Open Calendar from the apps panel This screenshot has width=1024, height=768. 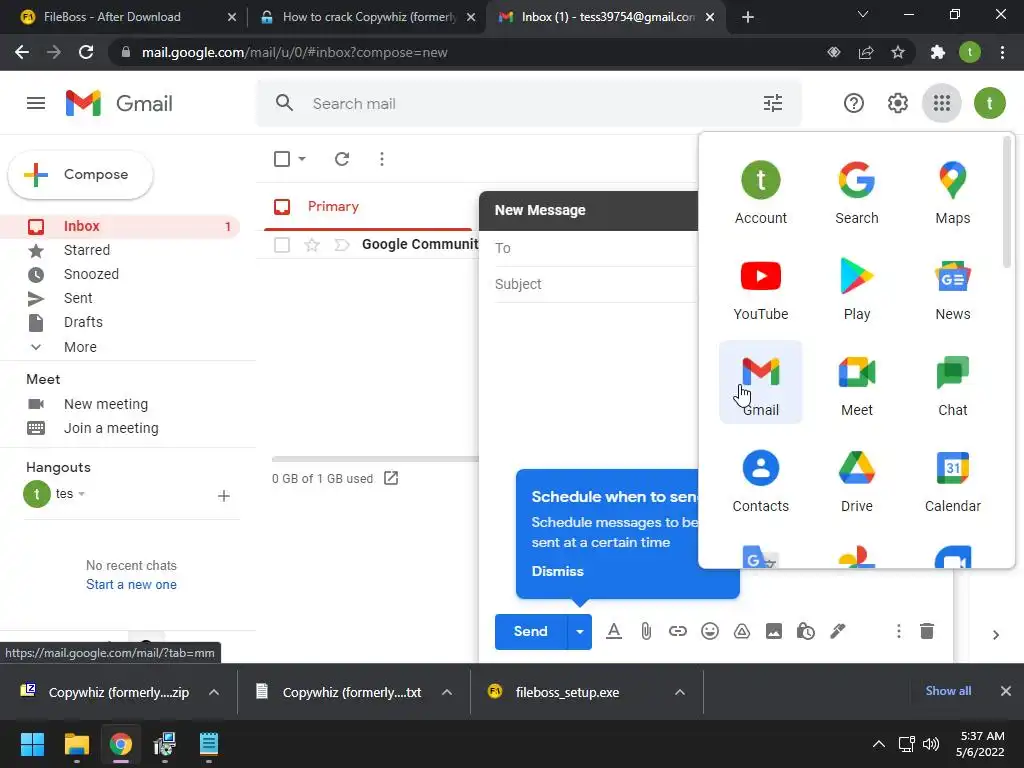[953, 480]
